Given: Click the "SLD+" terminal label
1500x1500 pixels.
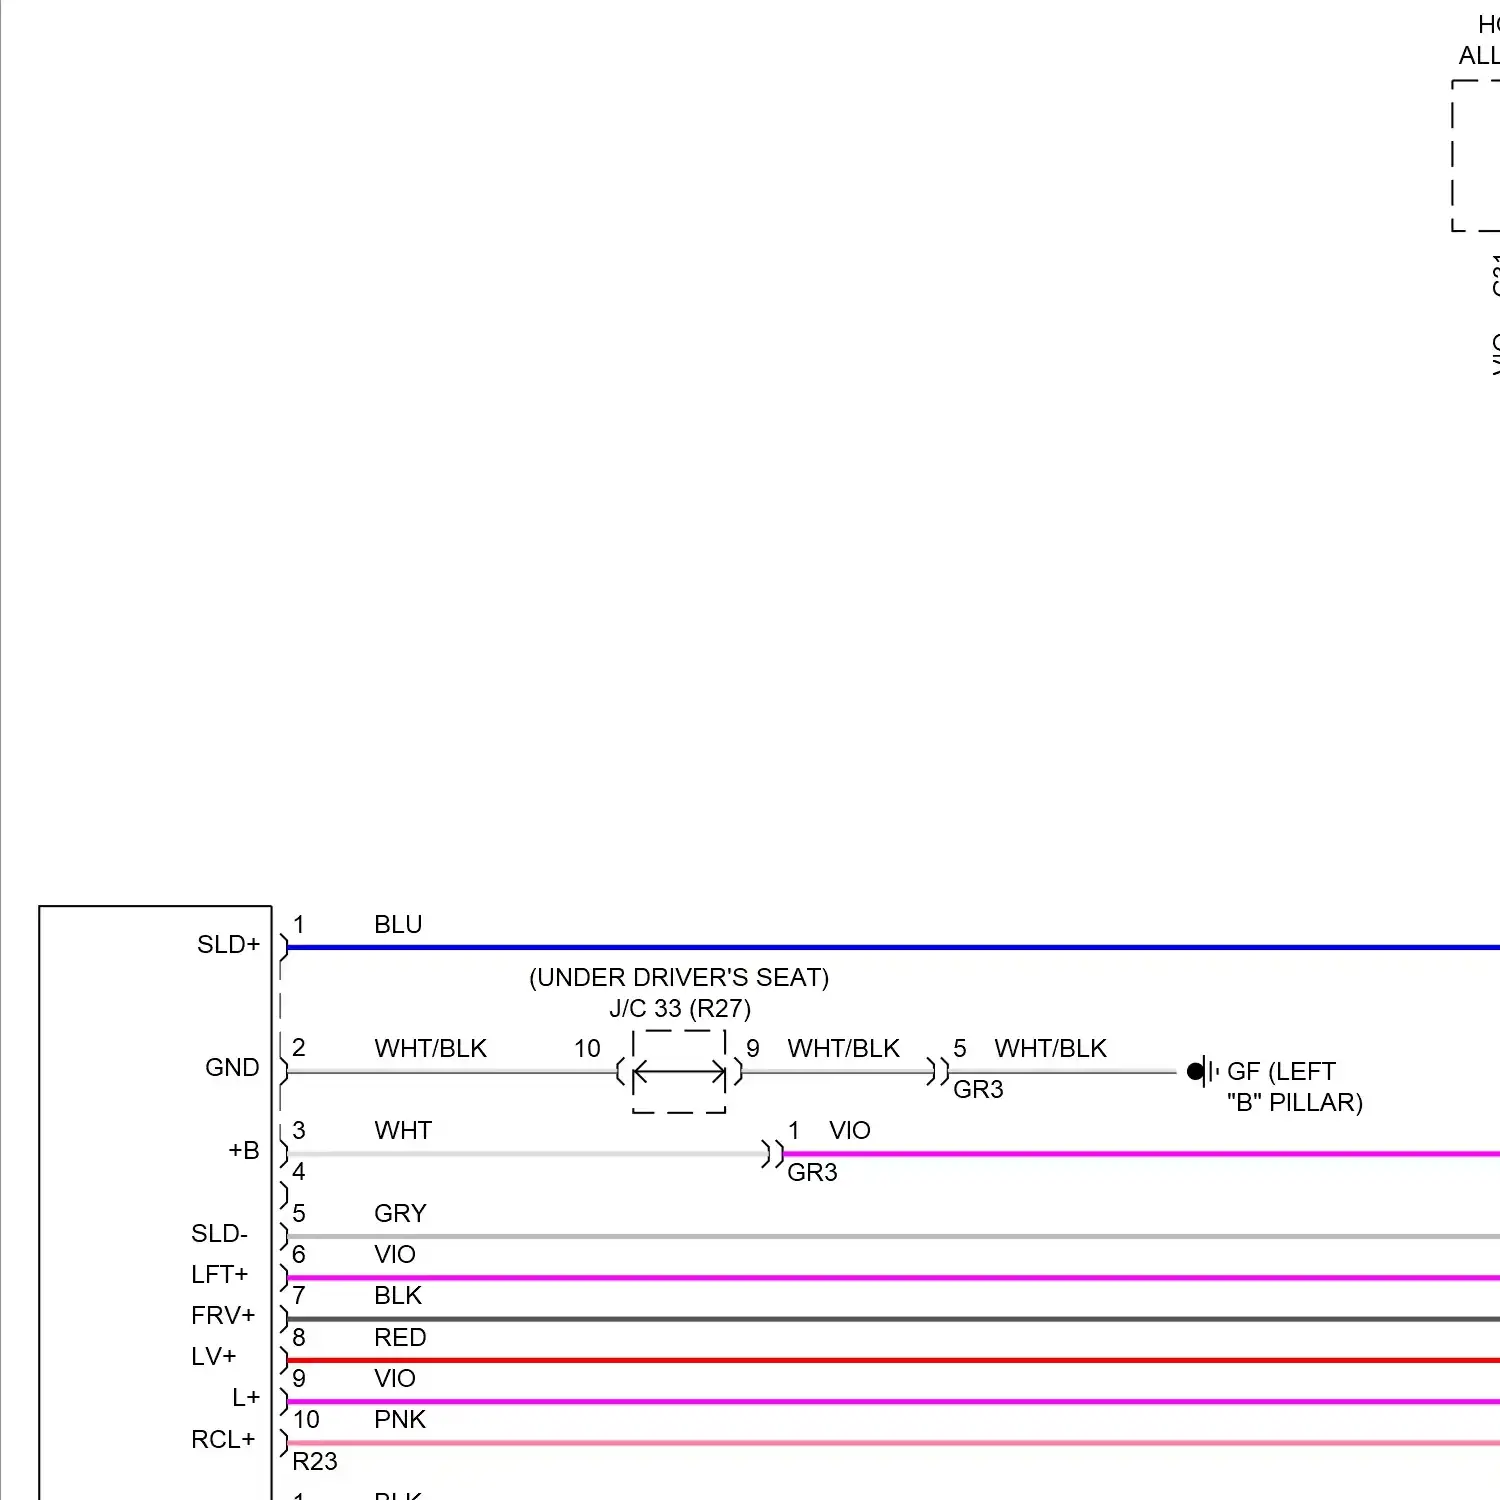Looking at the screenshot, I should (x=228, y=945).
